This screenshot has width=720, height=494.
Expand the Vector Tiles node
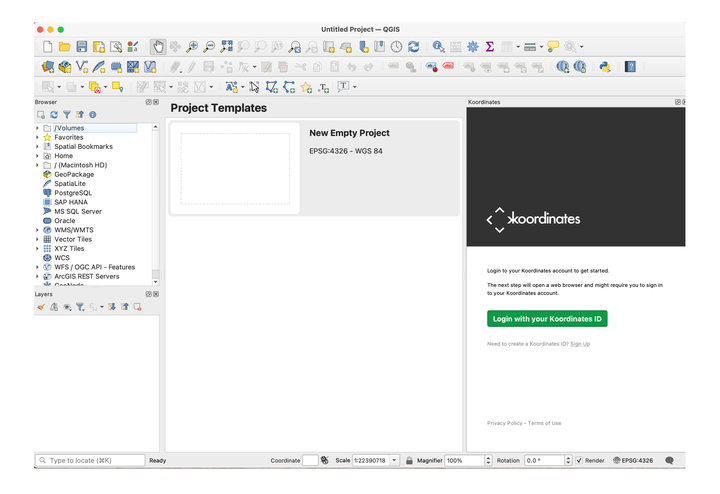[x=37, y=239]
